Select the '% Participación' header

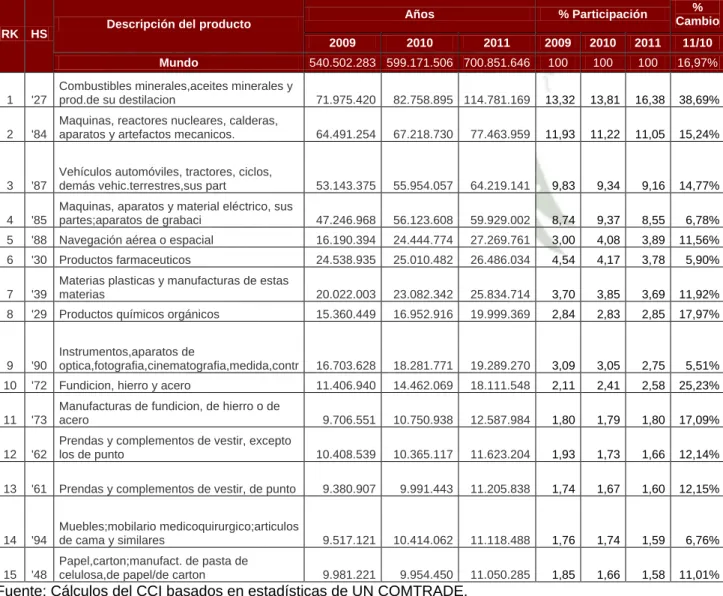(603, 14)
